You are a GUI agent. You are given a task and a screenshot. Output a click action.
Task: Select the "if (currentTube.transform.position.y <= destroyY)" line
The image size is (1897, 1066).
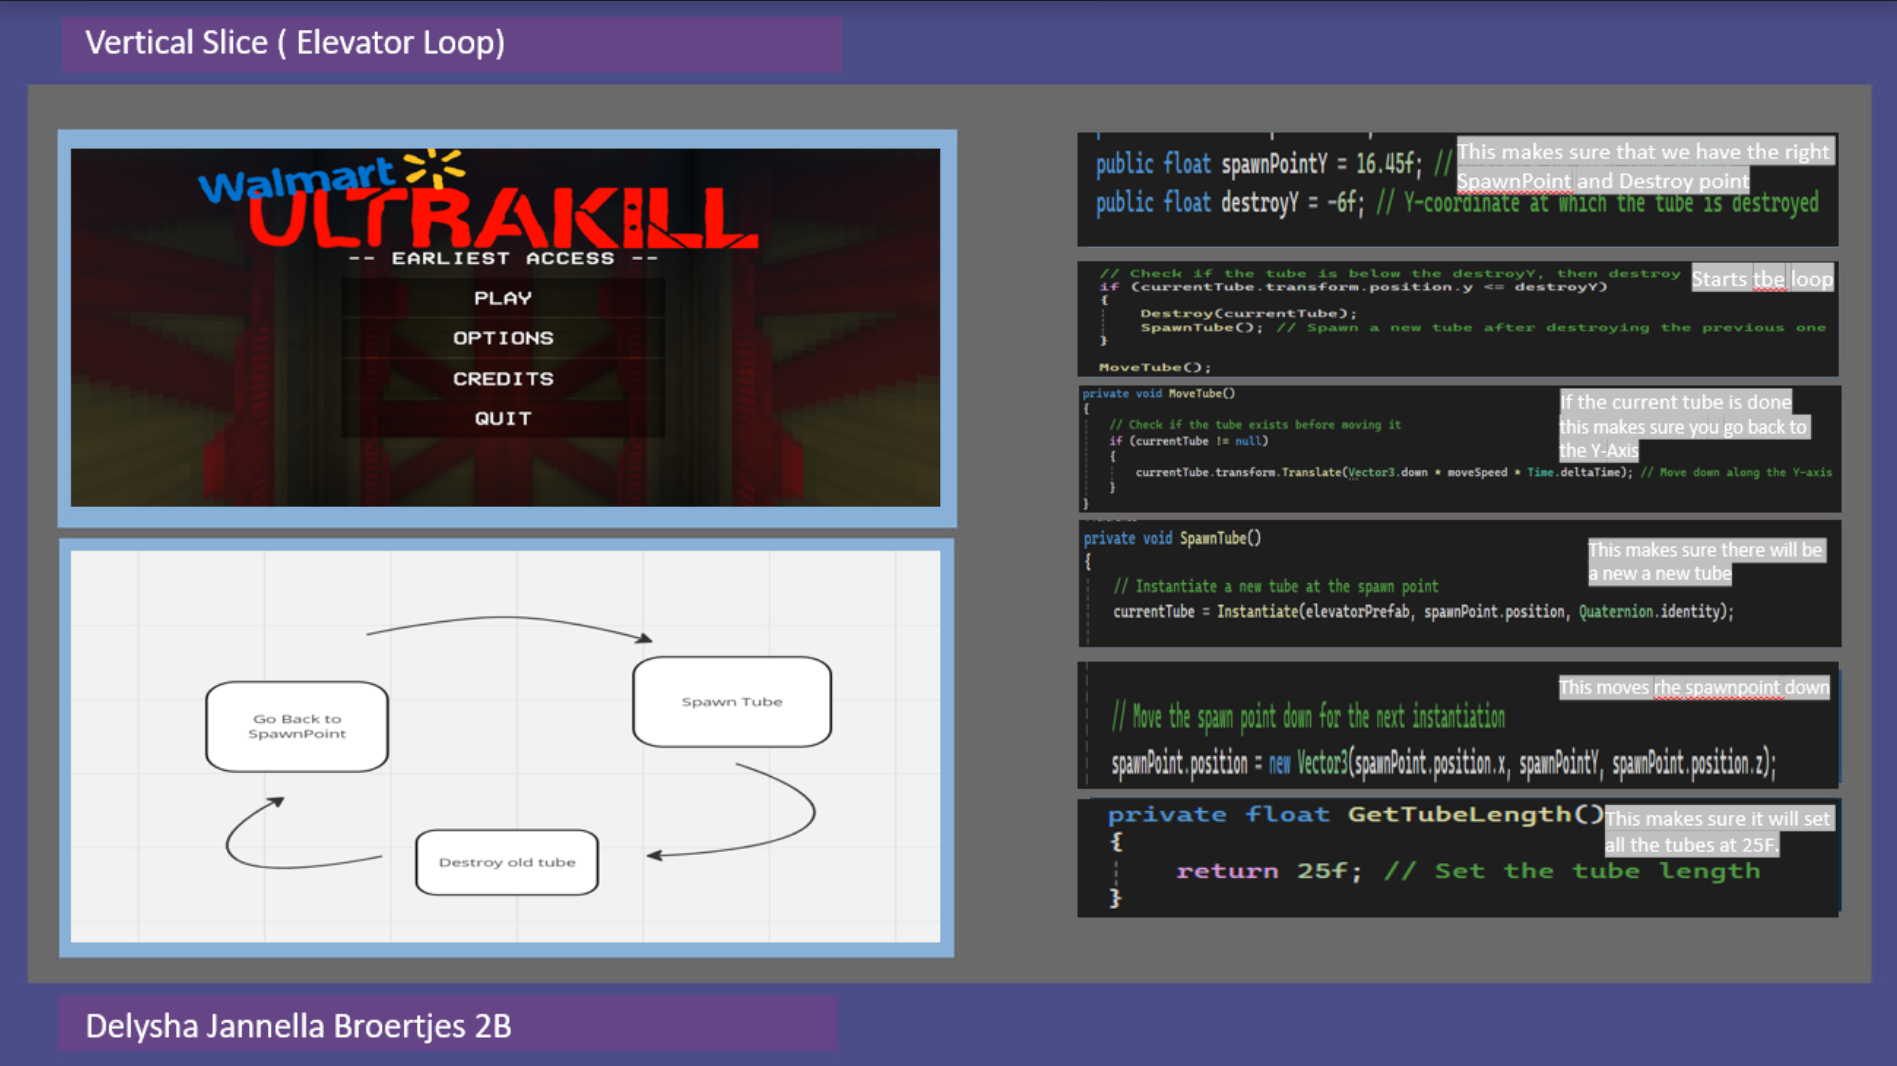point(1353,287)
